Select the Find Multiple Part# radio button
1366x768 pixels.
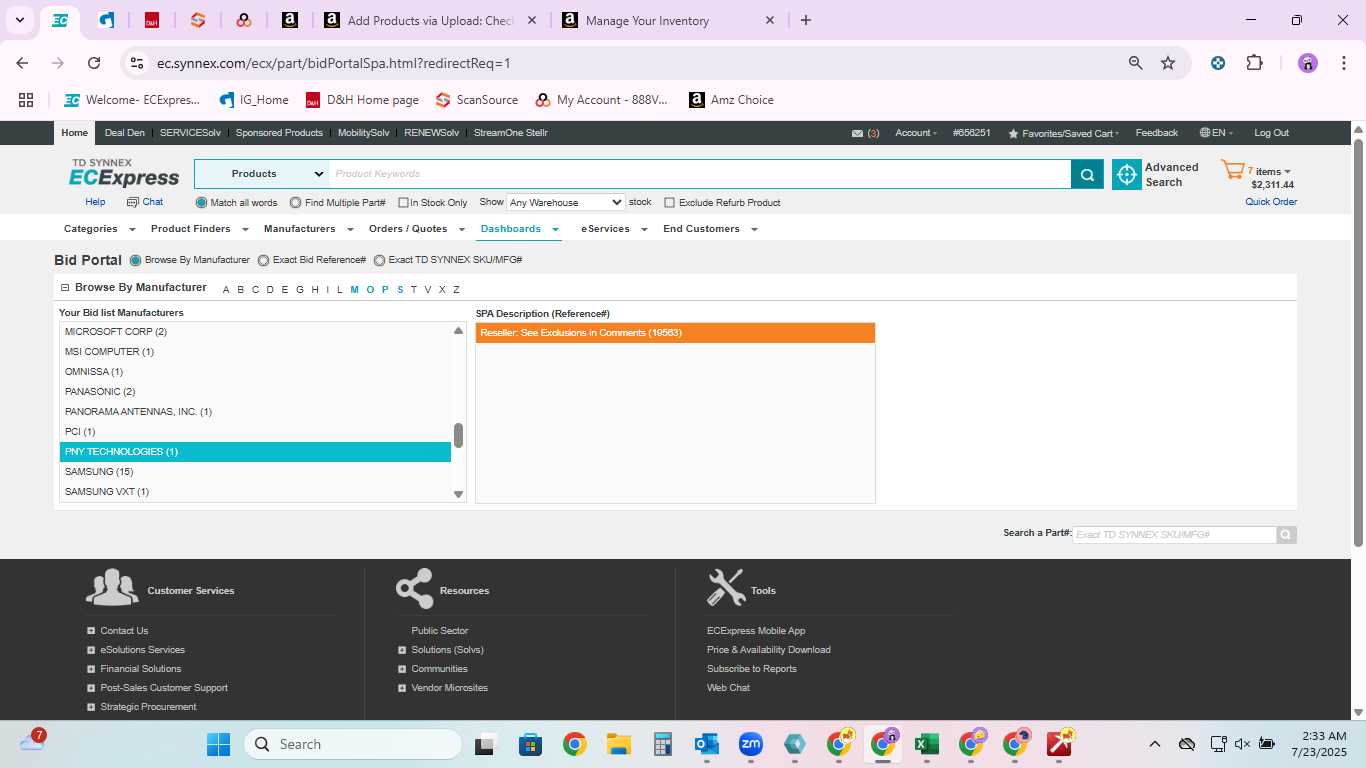point(295,203)
